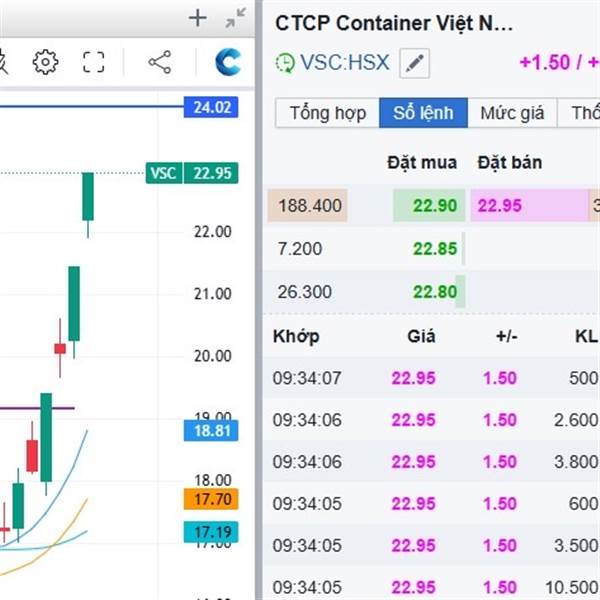Viewport: 600px width, 600px height.
Task: Select bid price 22.85
Action: click(x=435, y=249)
